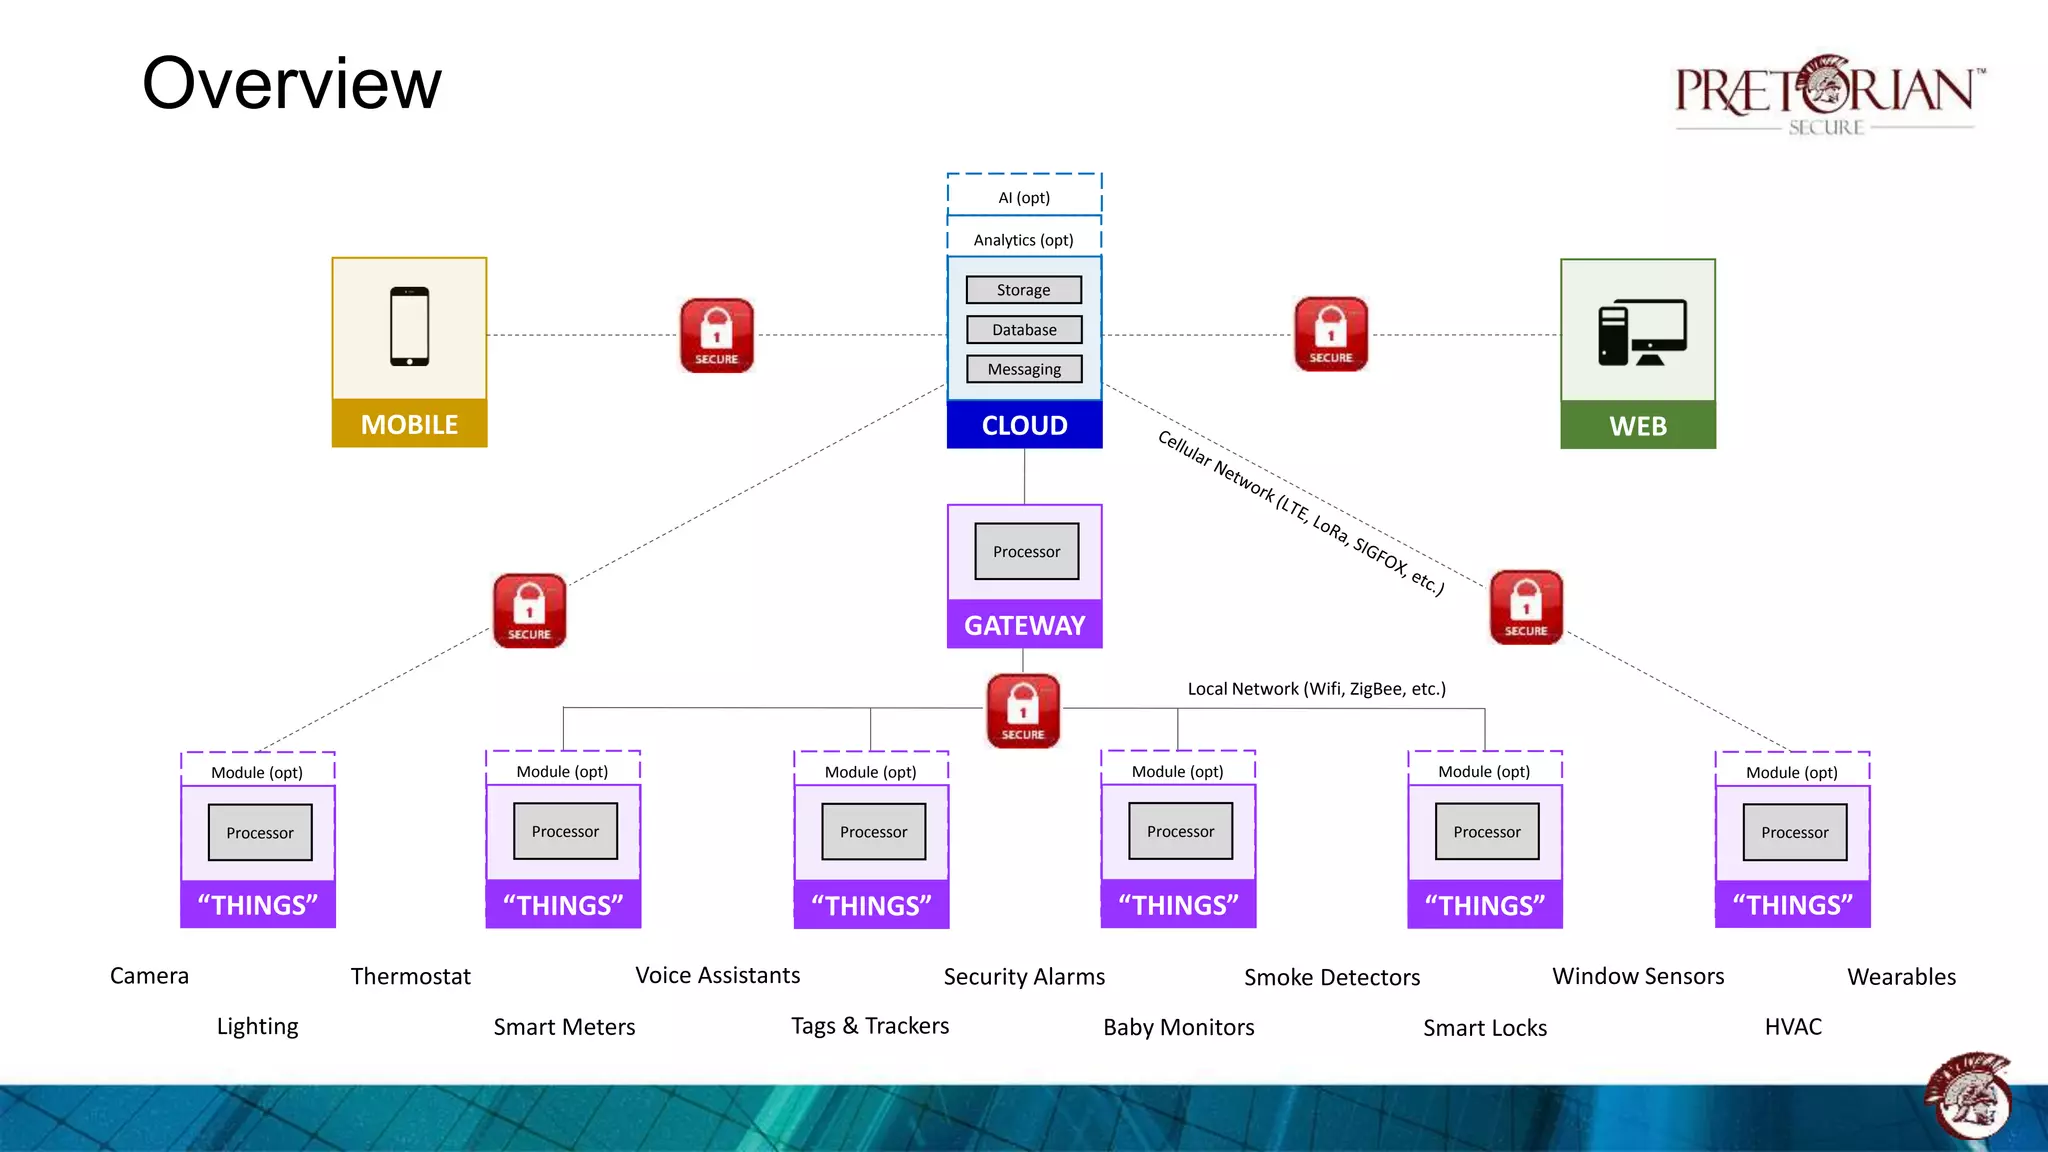Image resolution: width=2048 pixels, height=1152 pixels.
Task: Click the secure lock on Cellular Network line
Action: [1525, 607]
